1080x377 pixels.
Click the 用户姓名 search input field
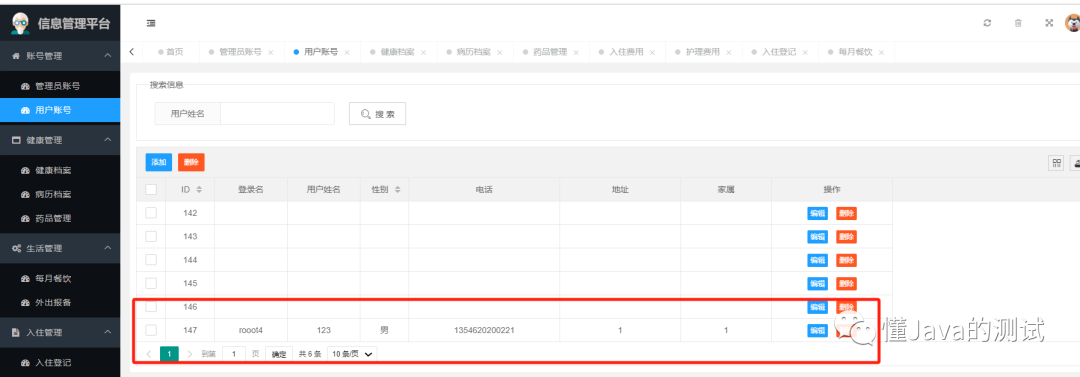277,114
